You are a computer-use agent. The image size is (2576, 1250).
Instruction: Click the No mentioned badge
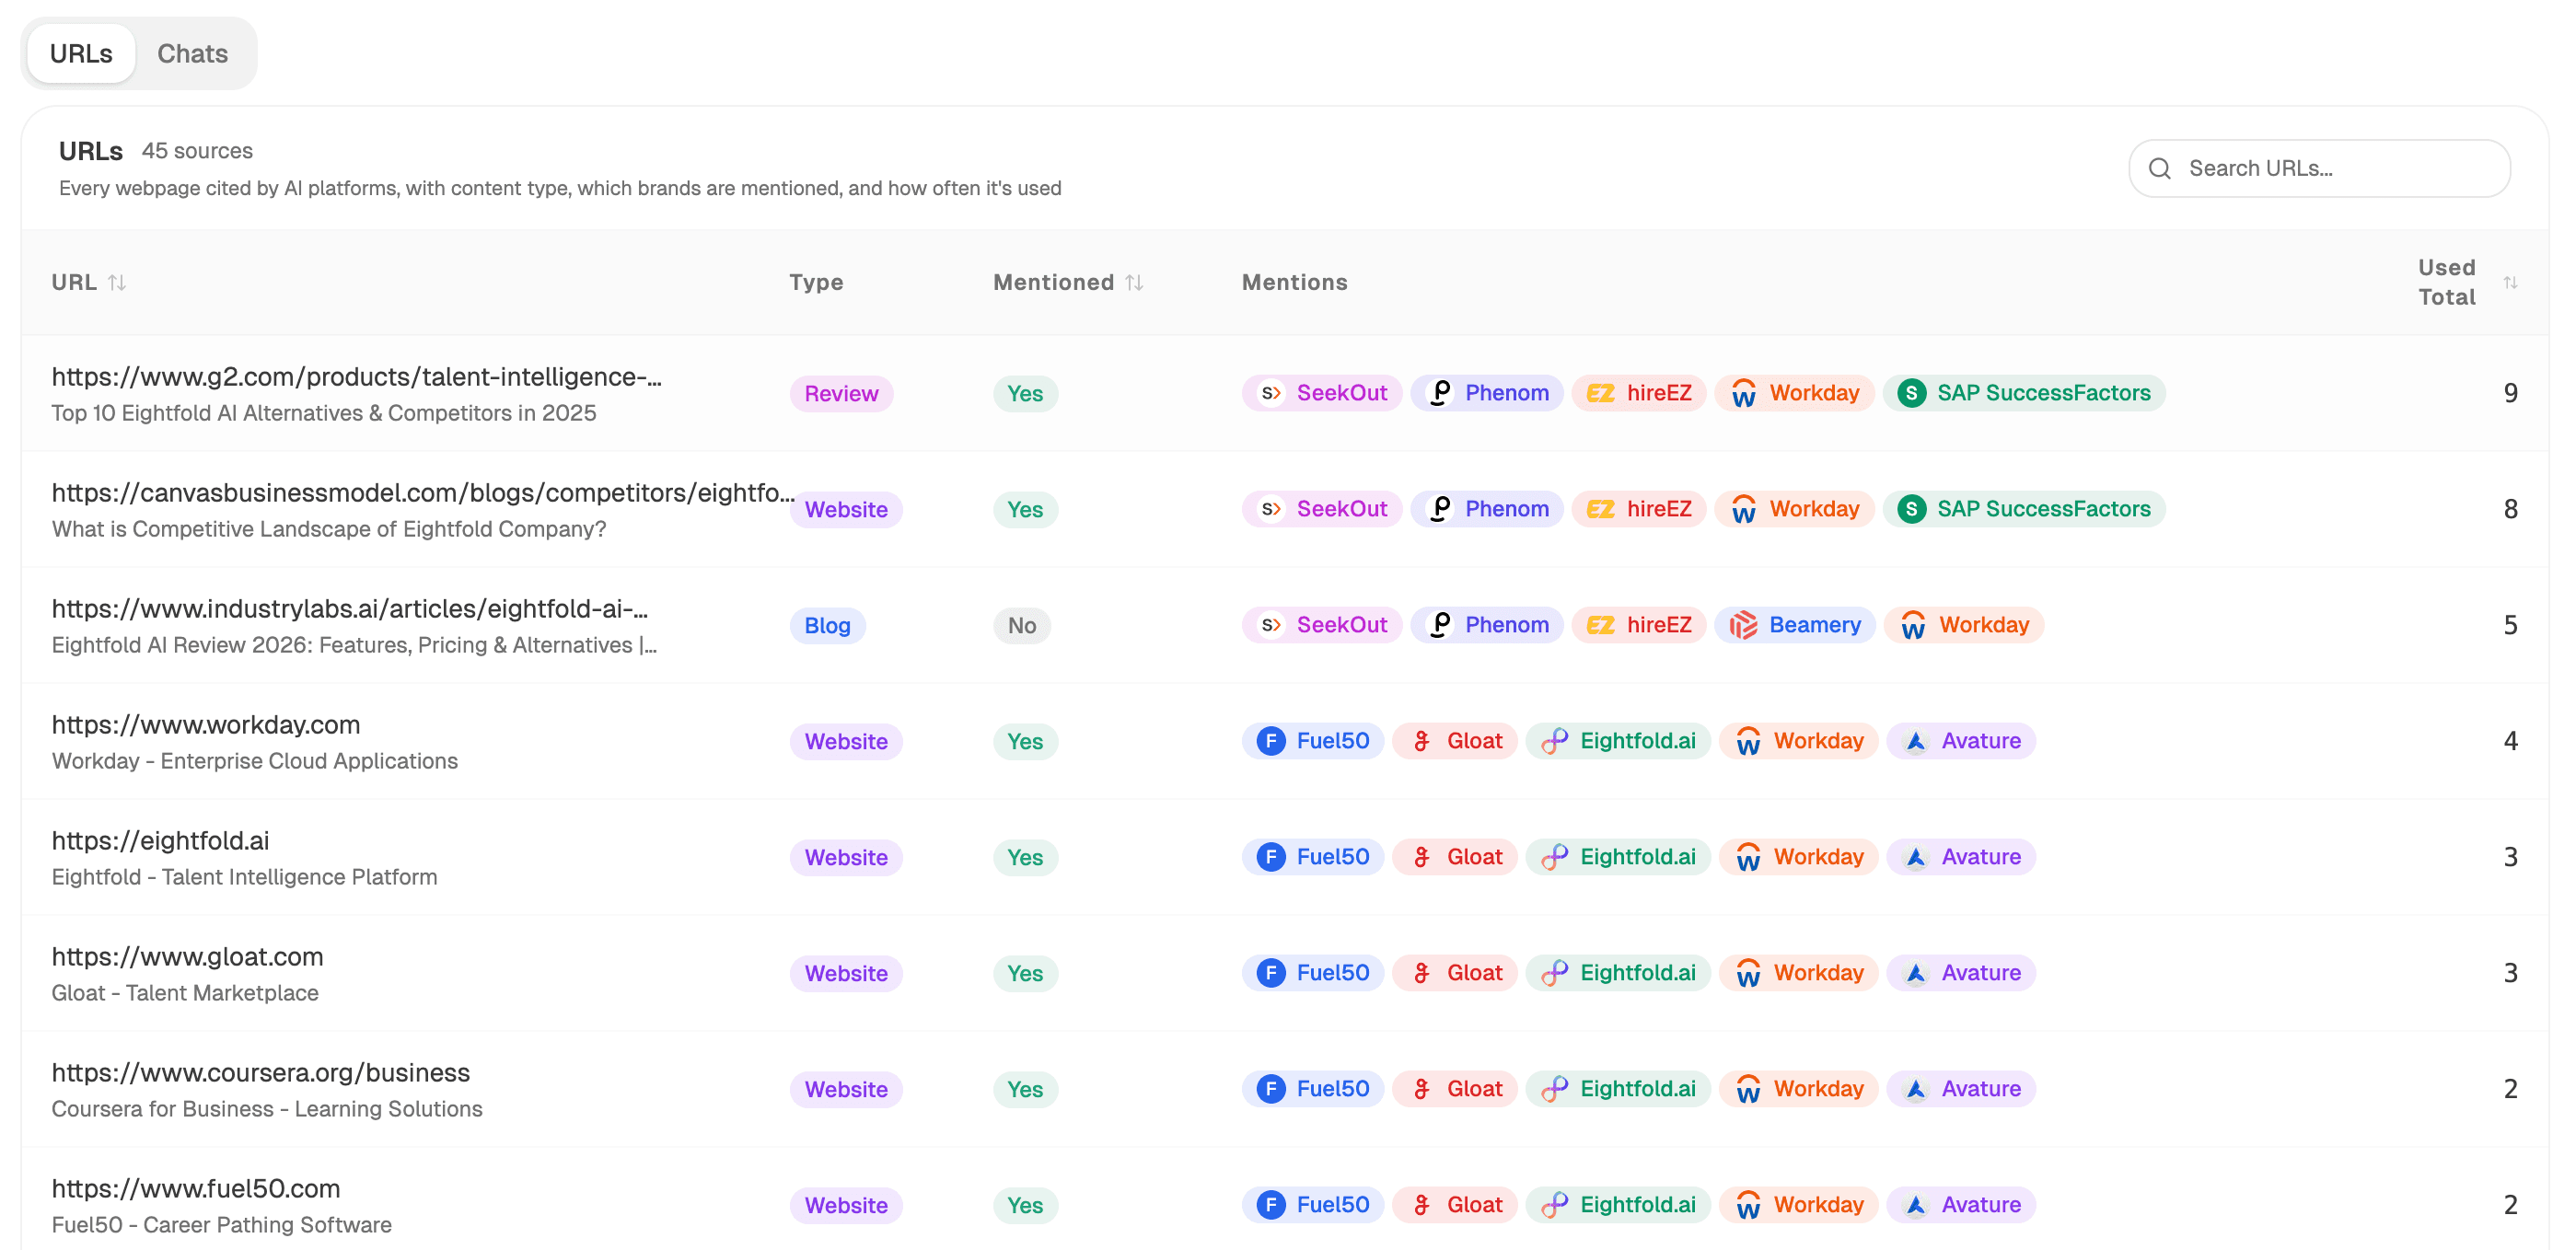pyautogui.click(x=1021, y=625)
